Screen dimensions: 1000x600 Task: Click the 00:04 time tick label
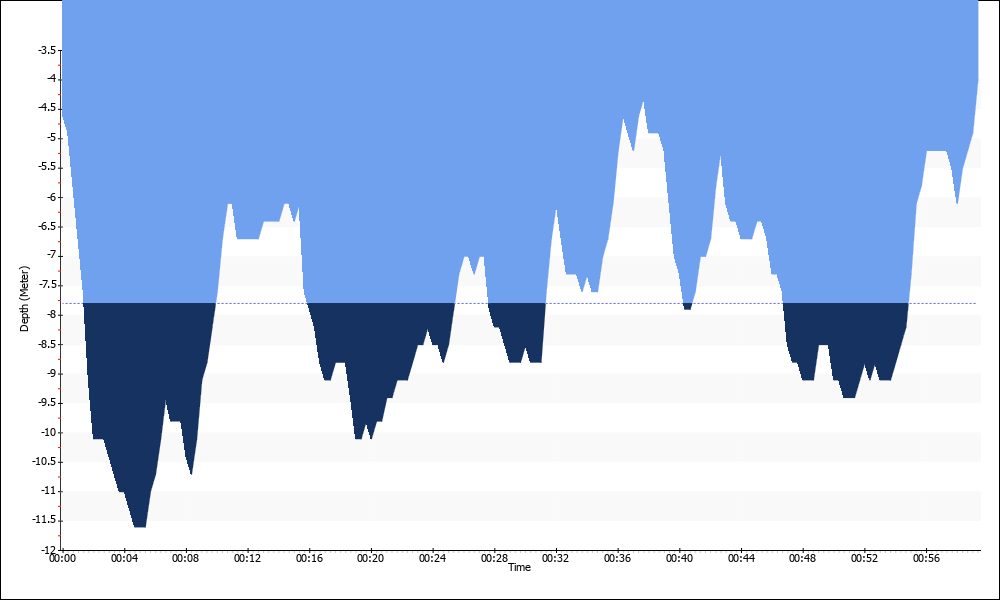(124, 558)
